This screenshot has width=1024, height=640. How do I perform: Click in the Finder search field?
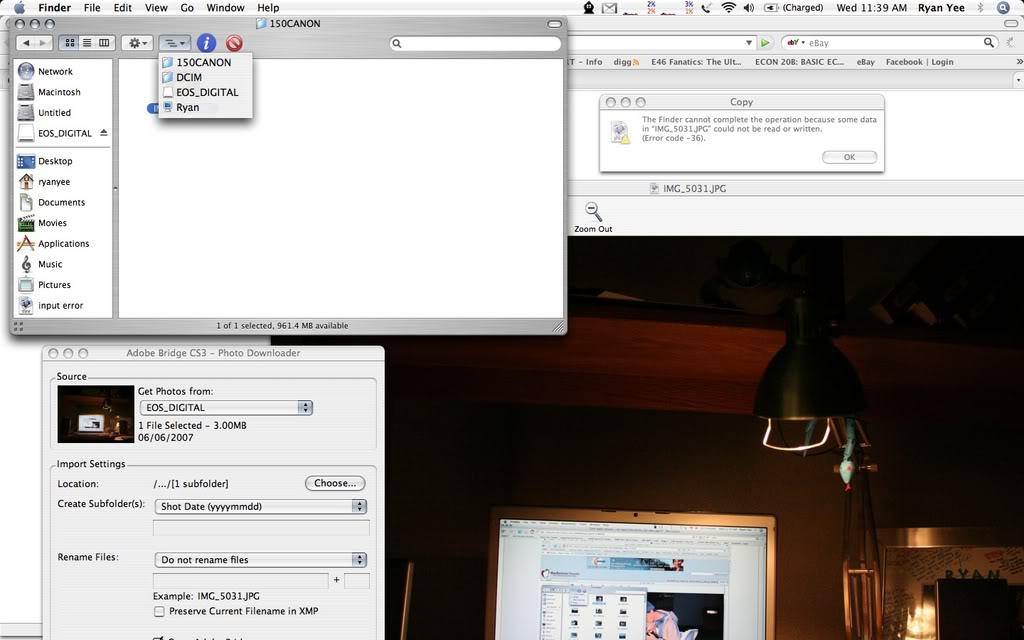(475, 43)
